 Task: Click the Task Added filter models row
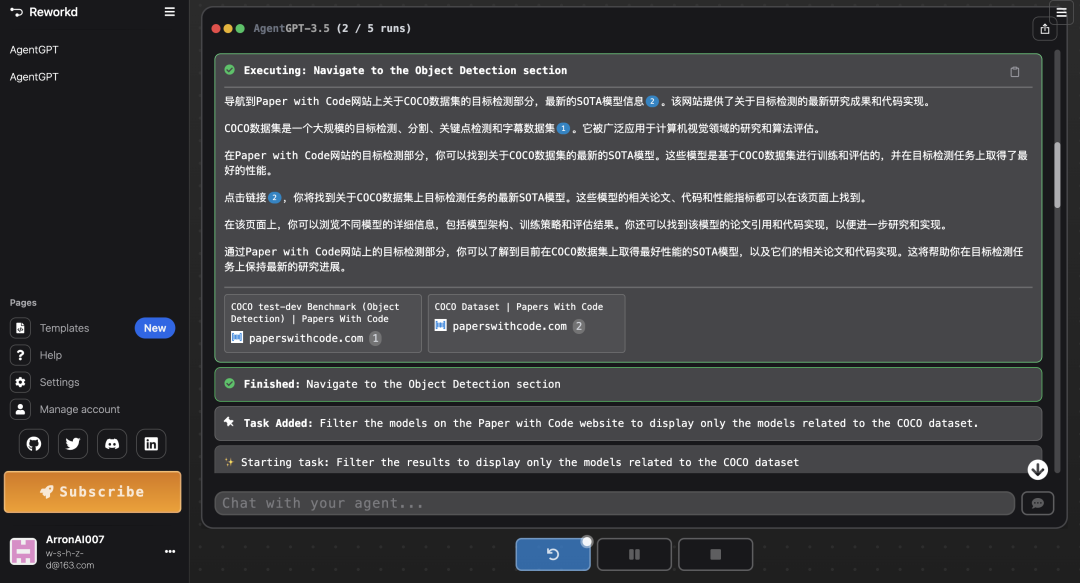tap(627, 423)
